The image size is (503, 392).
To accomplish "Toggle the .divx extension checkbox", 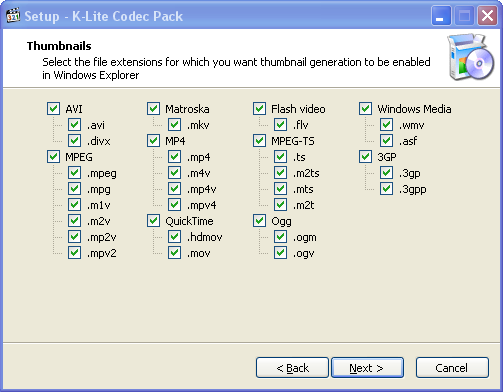I will coord(74,141).
